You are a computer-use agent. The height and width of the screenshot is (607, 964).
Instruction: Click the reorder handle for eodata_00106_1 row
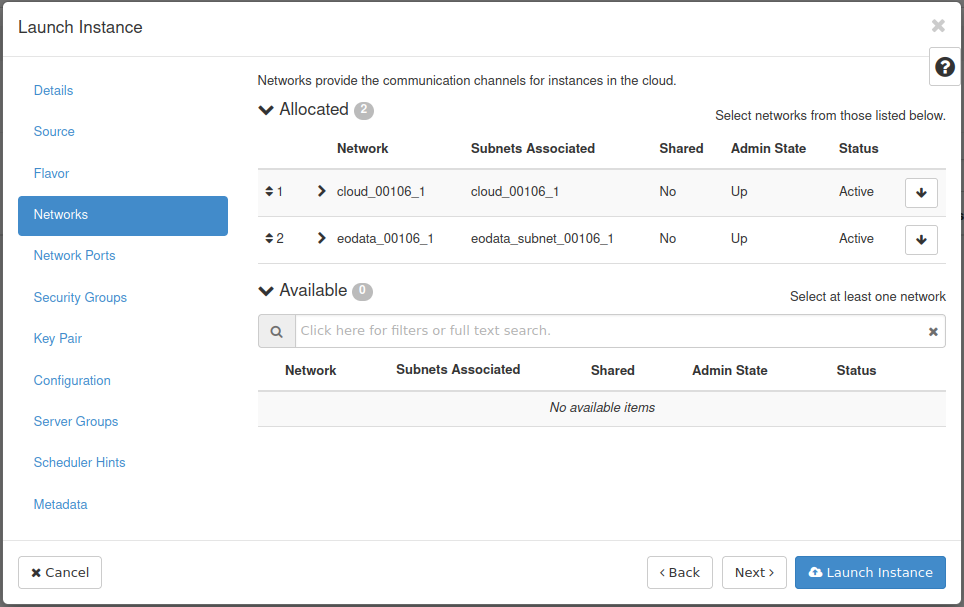269,238
